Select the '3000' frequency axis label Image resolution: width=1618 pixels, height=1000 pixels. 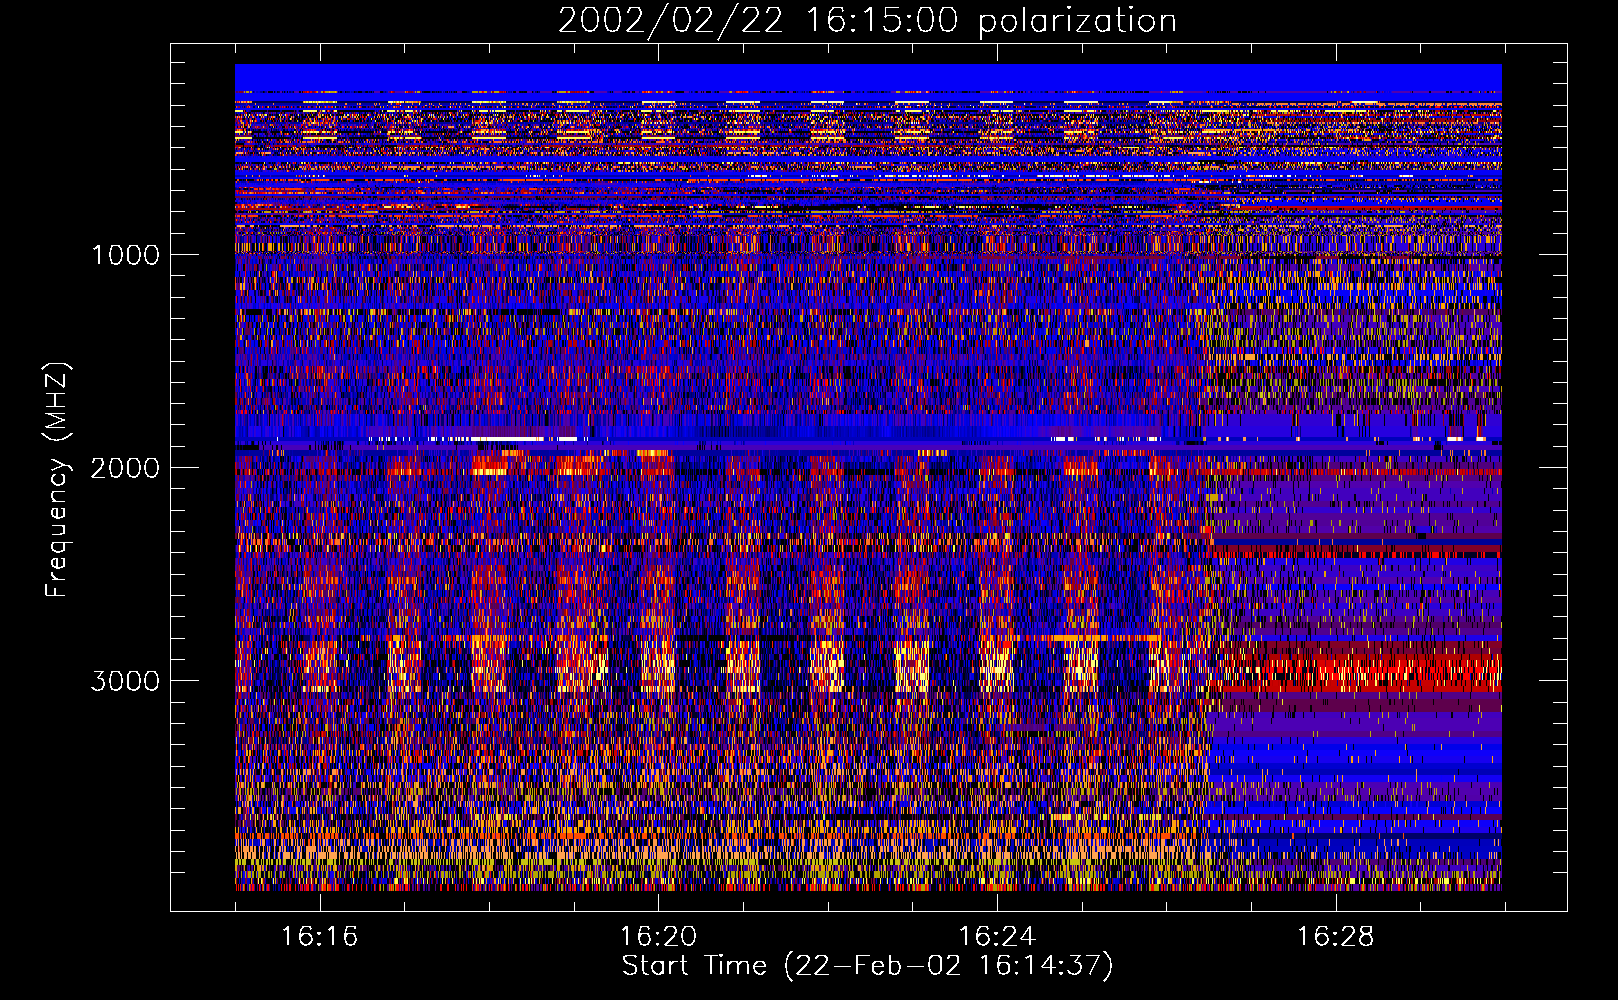point(125,681)
